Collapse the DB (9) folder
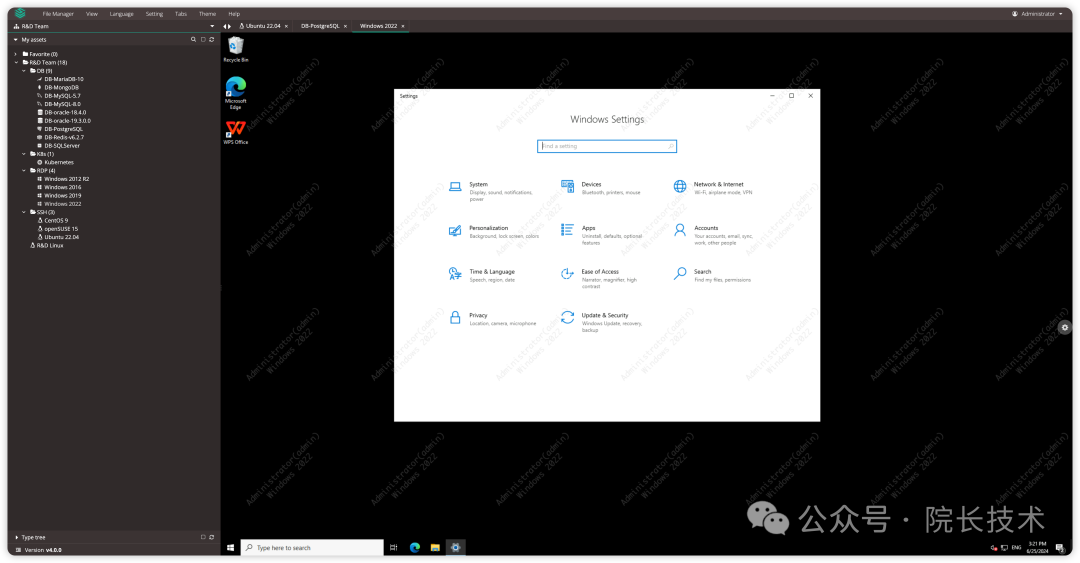Image resolution: width=1080 pixels, height=563 pixels. pos(23,70)
